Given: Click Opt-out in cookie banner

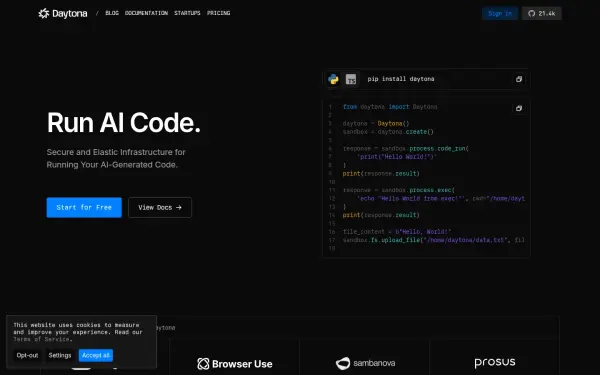Looking at the screenshot, I should [x=27, y=355].
